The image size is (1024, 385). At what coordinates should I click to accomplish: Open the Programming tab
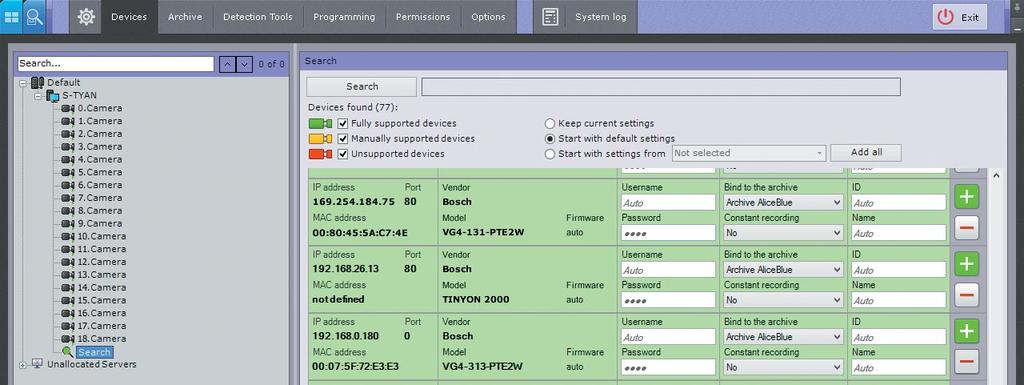click(344, 17)
